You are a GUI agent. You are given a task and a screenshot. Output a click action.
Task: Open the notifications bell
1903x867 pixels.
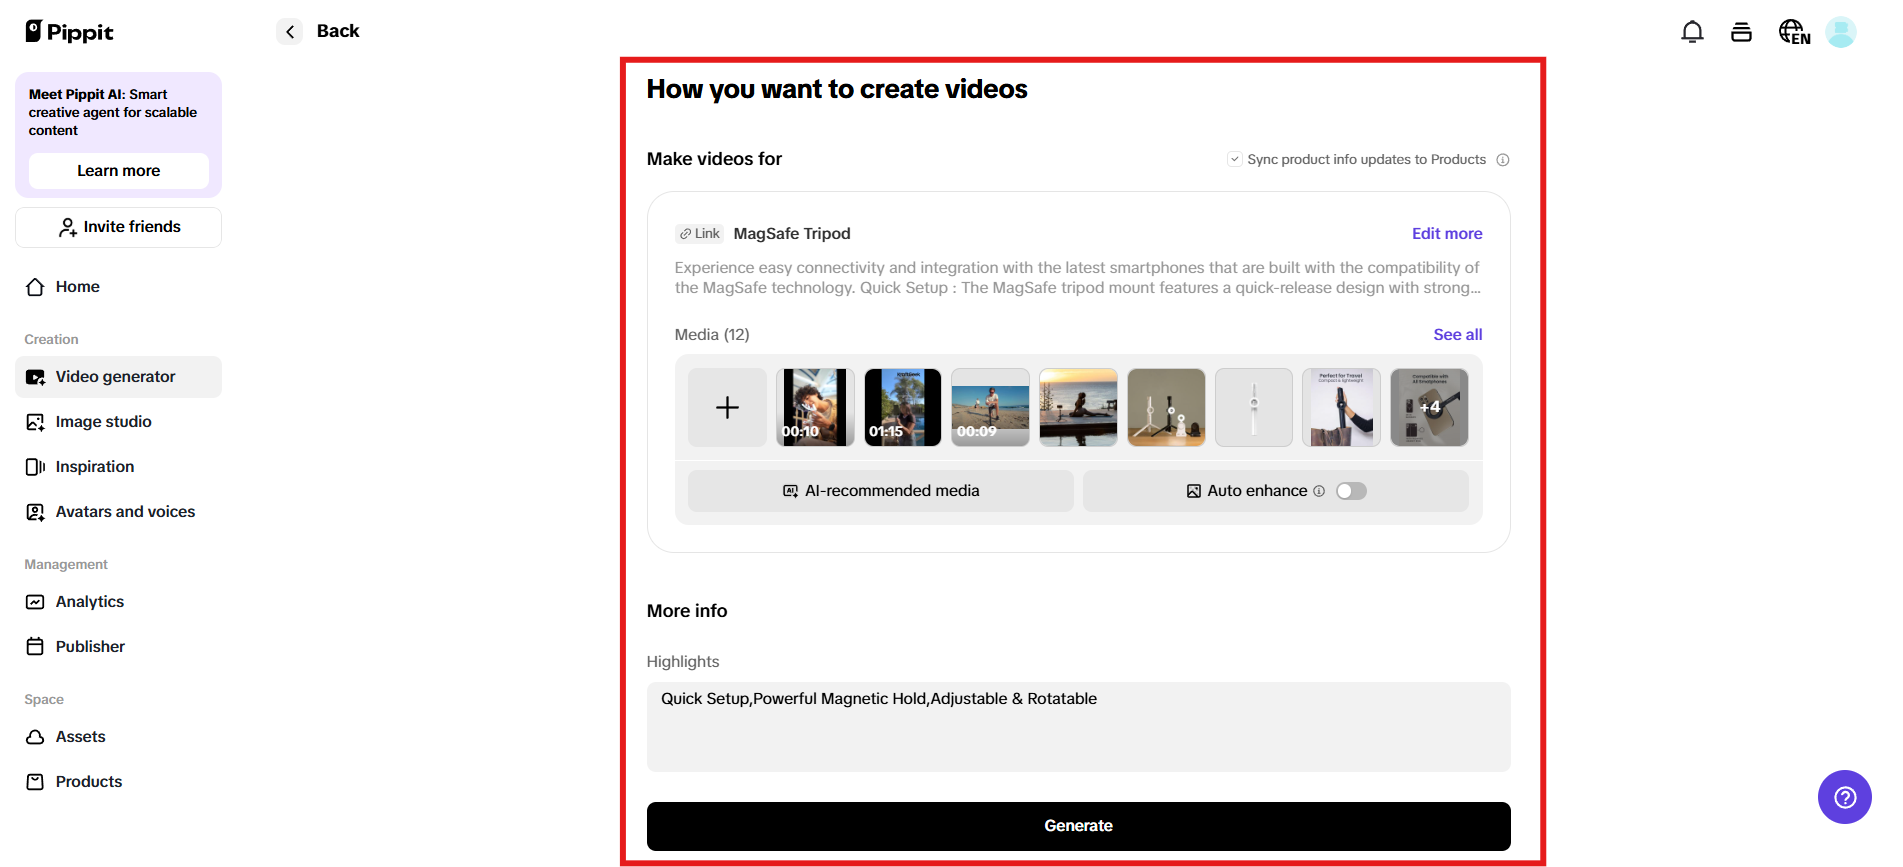click(1692, 32)
